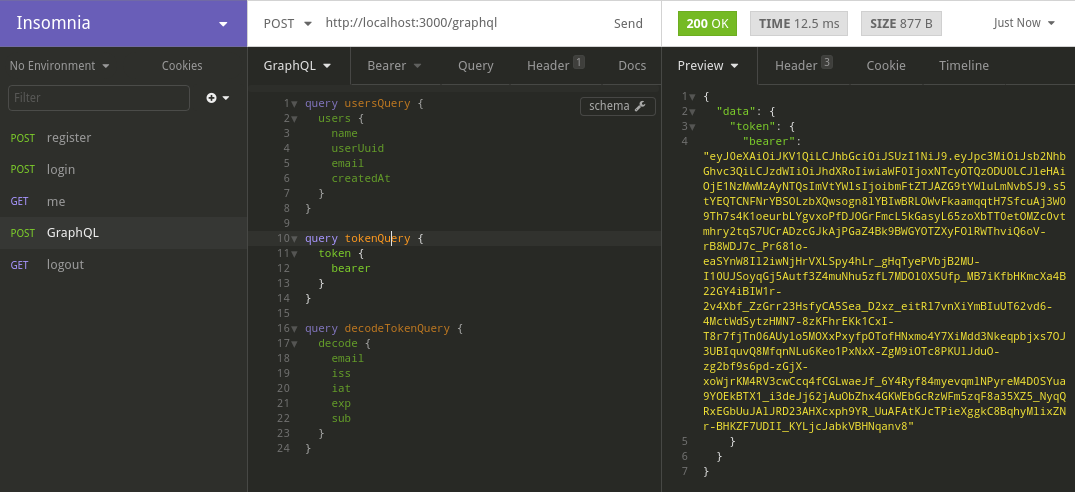1075x492 pixels.
Task: Select the GraphQL POST request
Action: (123, 233)
